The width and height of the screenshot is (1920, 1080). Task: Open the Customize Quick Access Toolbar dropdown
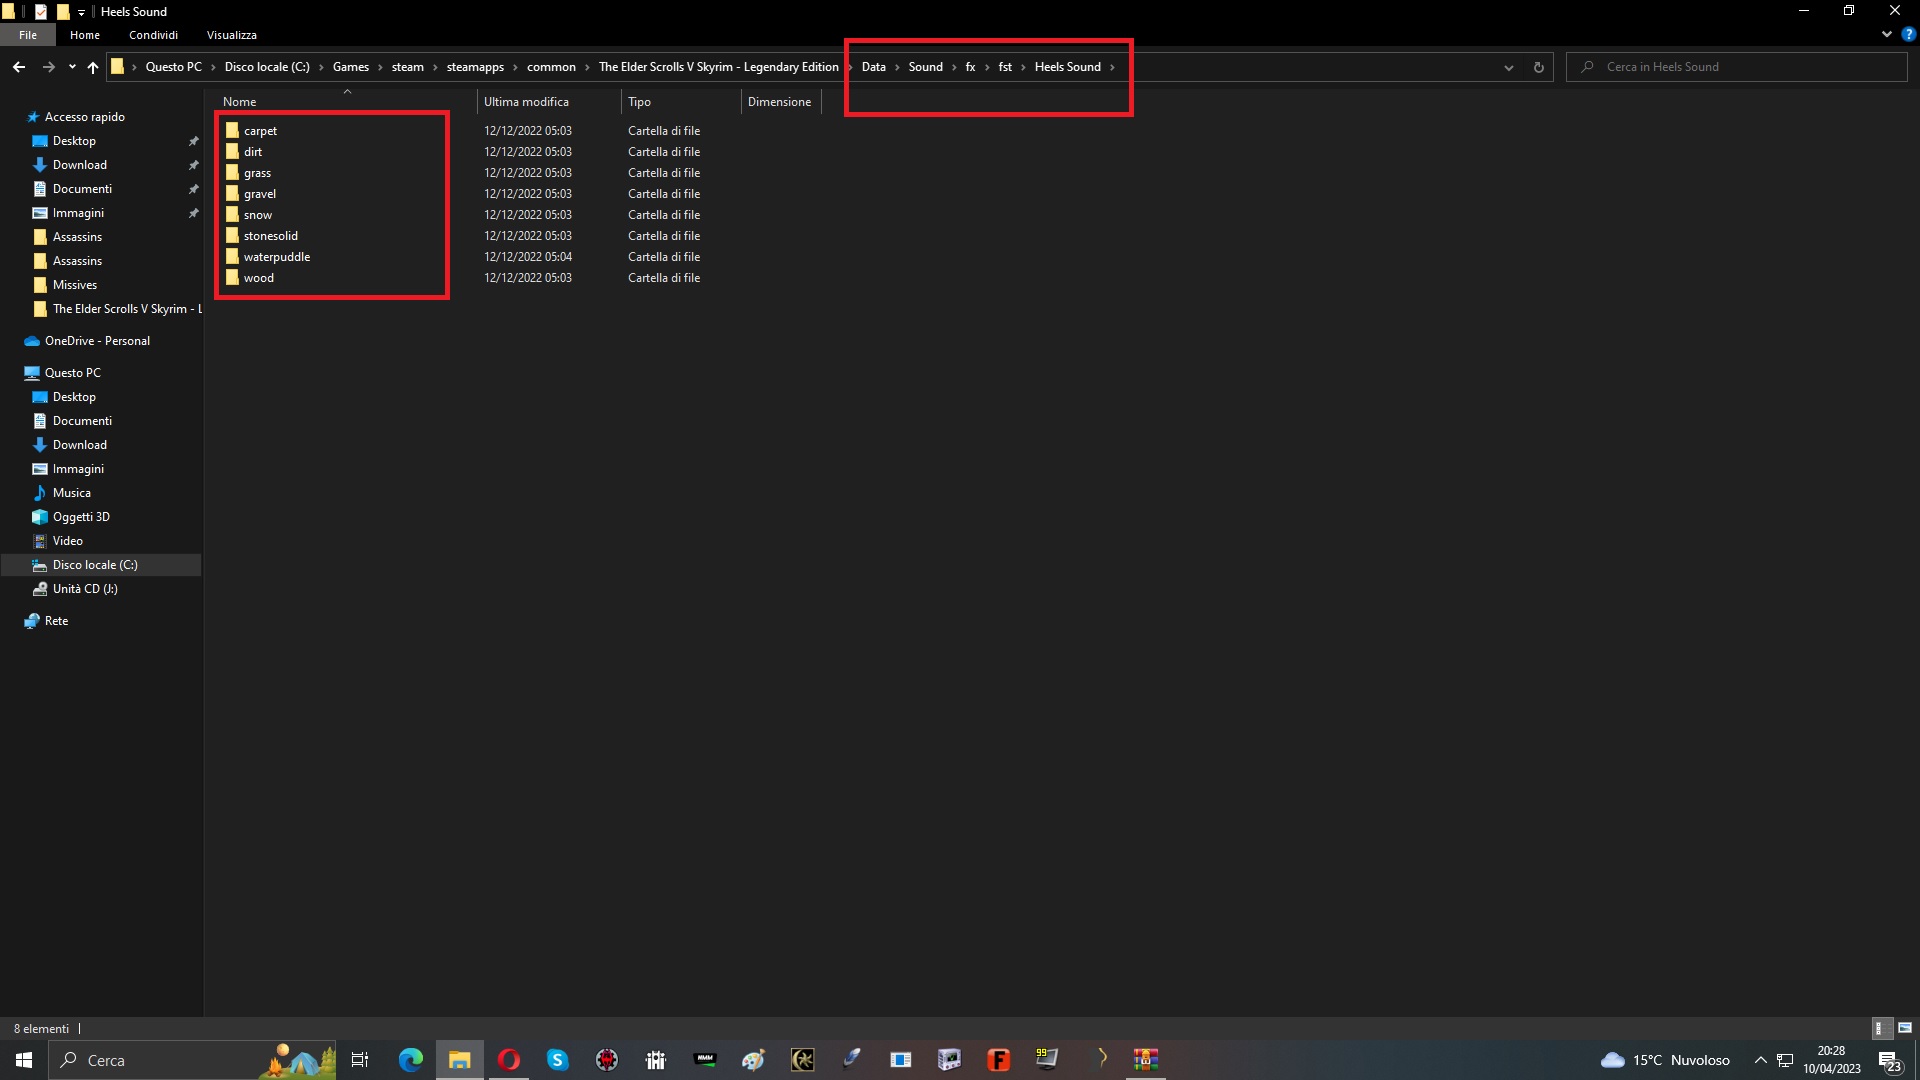81,12
